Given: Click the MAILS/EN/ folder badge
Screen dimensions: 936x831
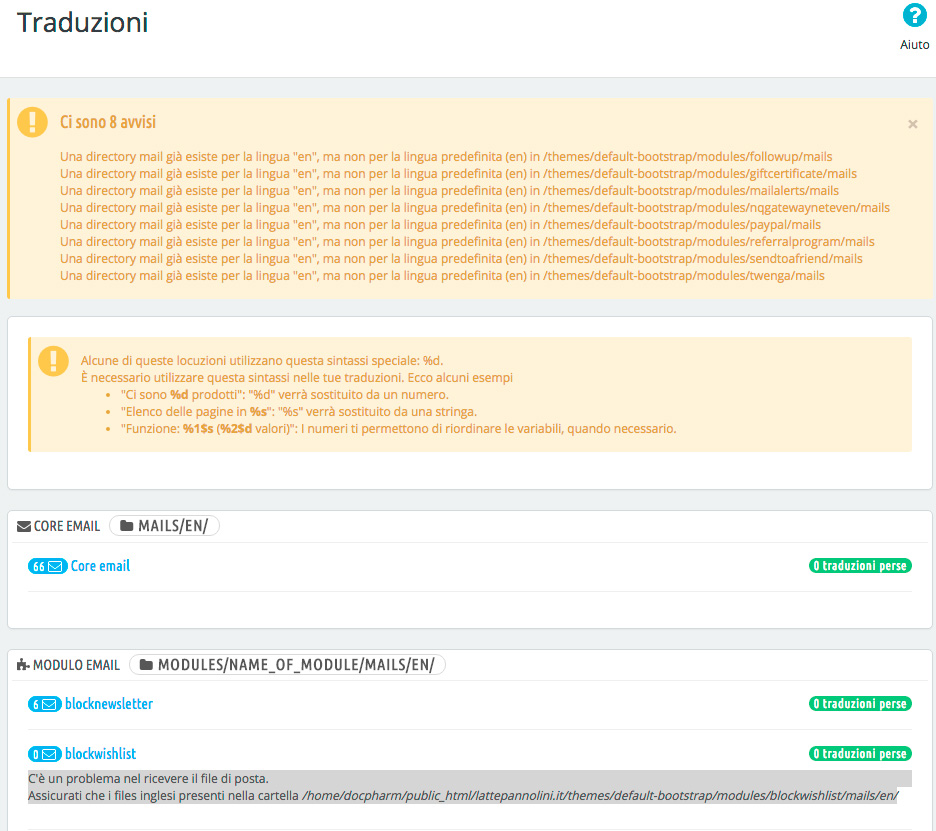Looking at the screenshot, I should coord(165,526).
